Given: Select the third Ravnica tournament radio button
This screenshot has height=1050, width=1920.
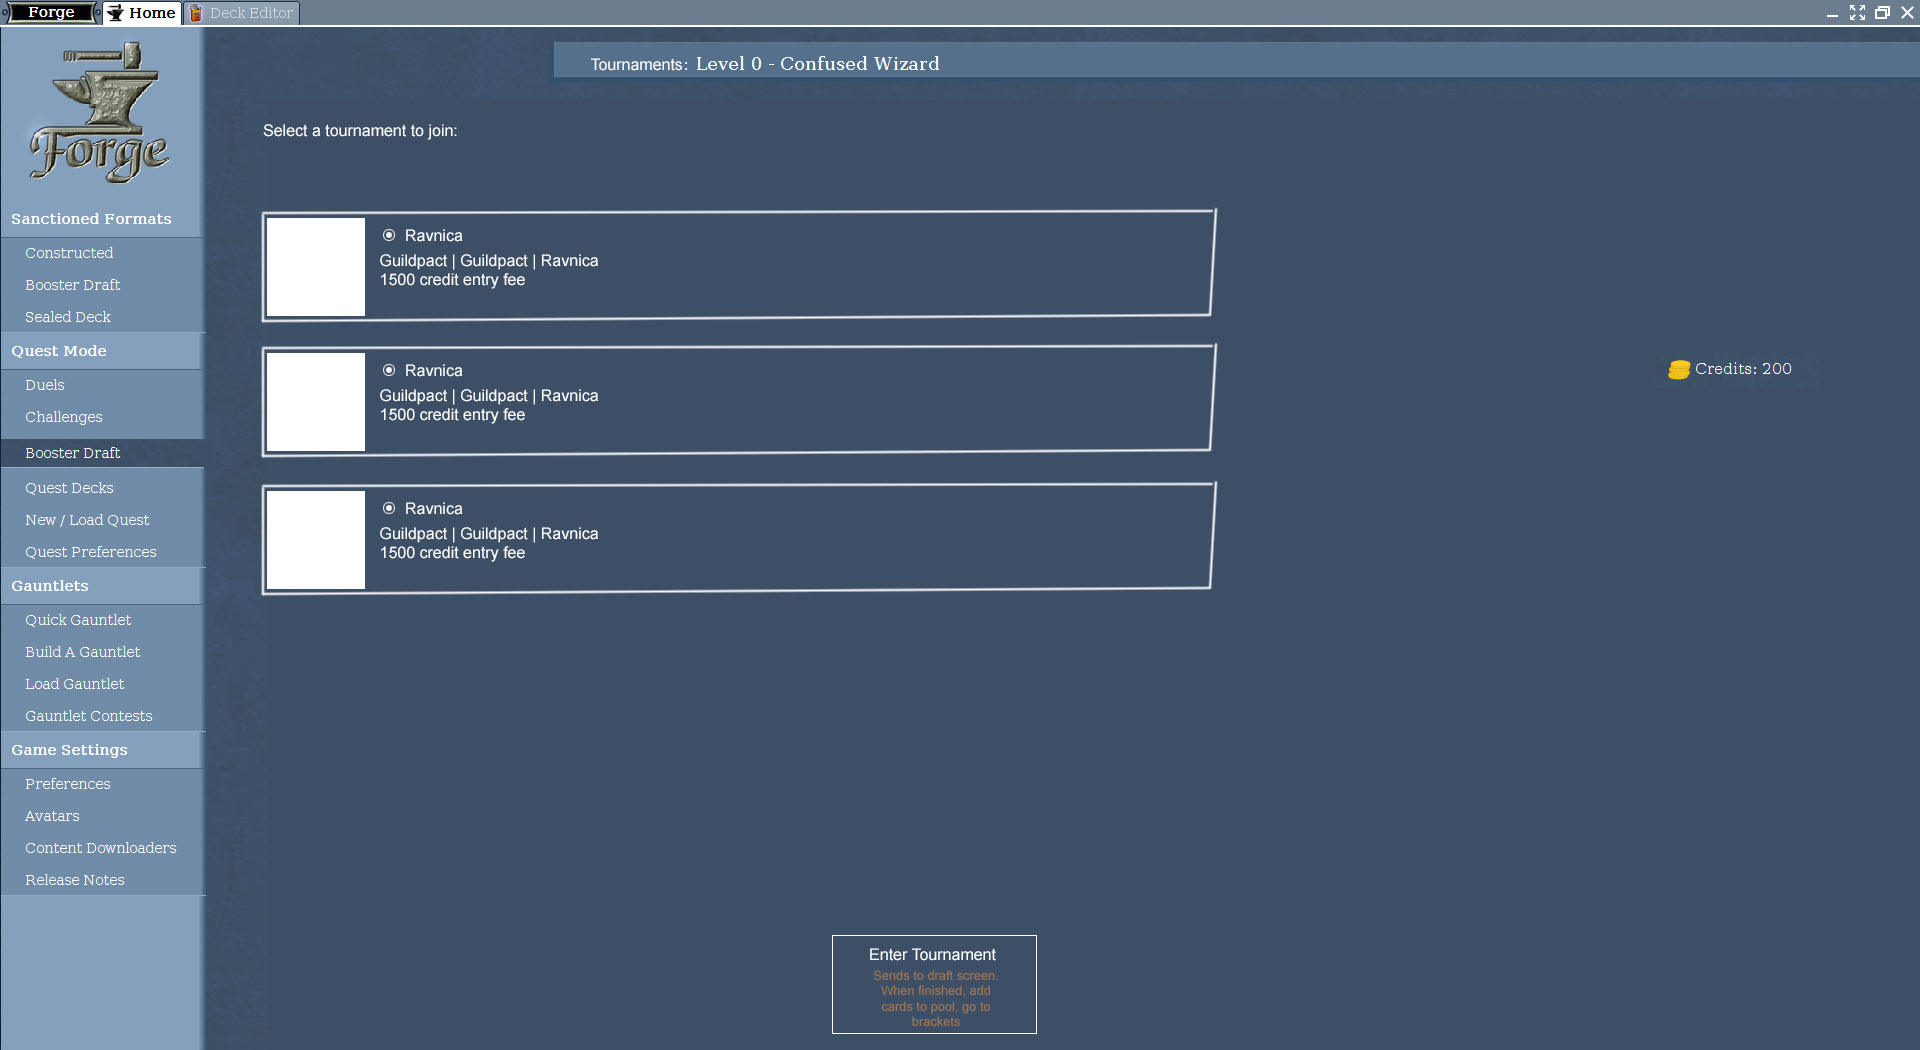Looking at the screenshot, I should (x=389, y=509).
